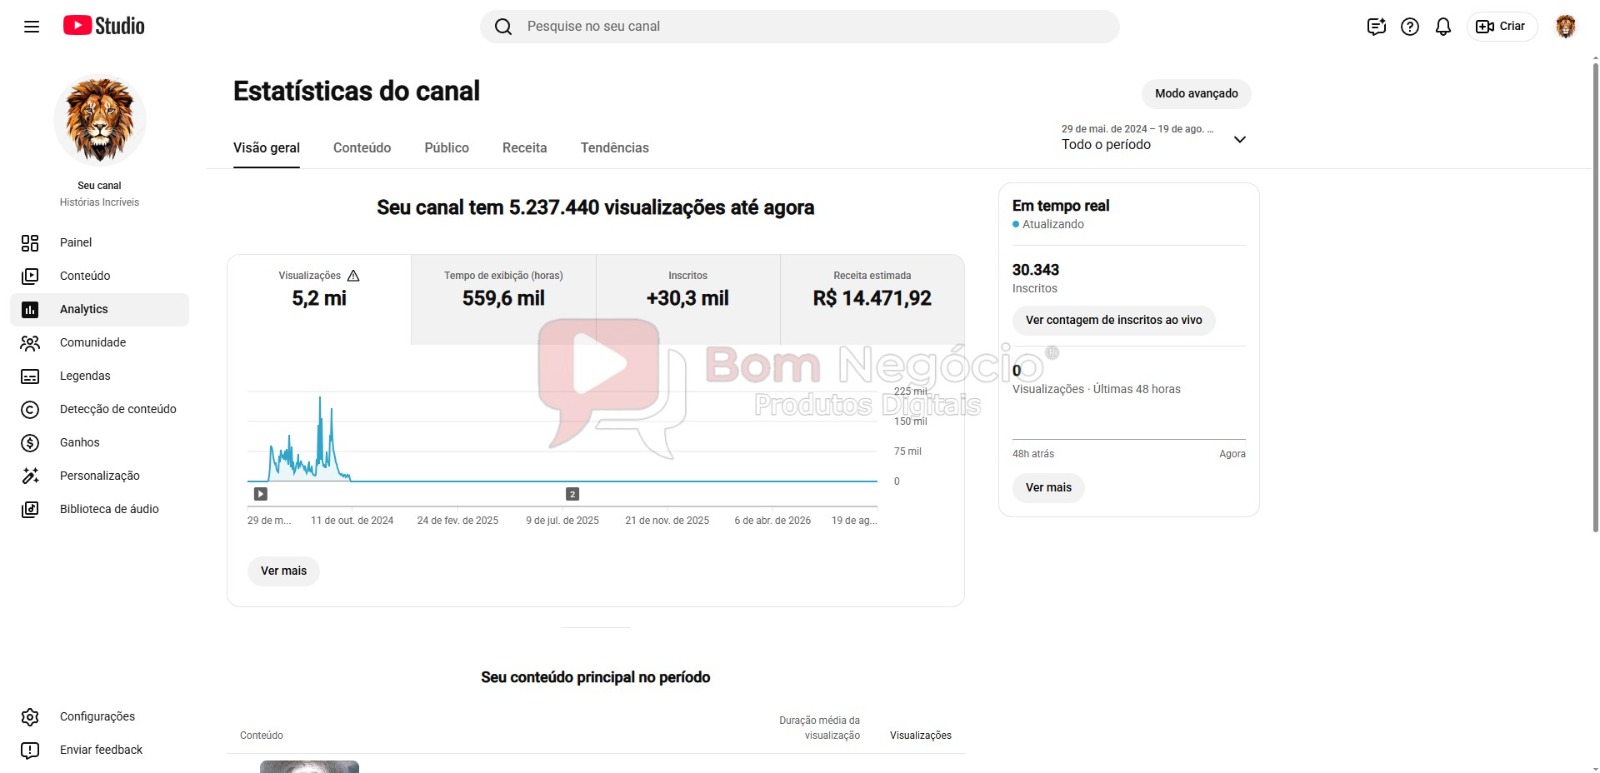Switch to the Tendências tab
The height and width of the screenshot is (773, 1600).
pos(615,148)
